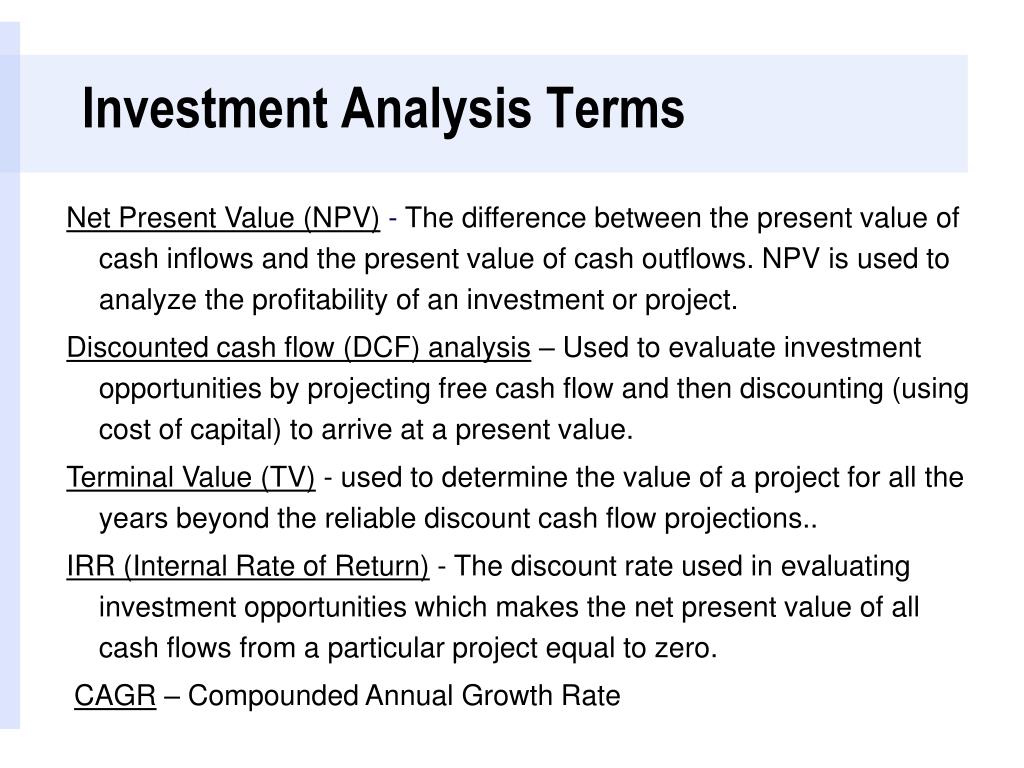
Task: Click the underlined Net Present Value (NPV) term
Action: 223,219
